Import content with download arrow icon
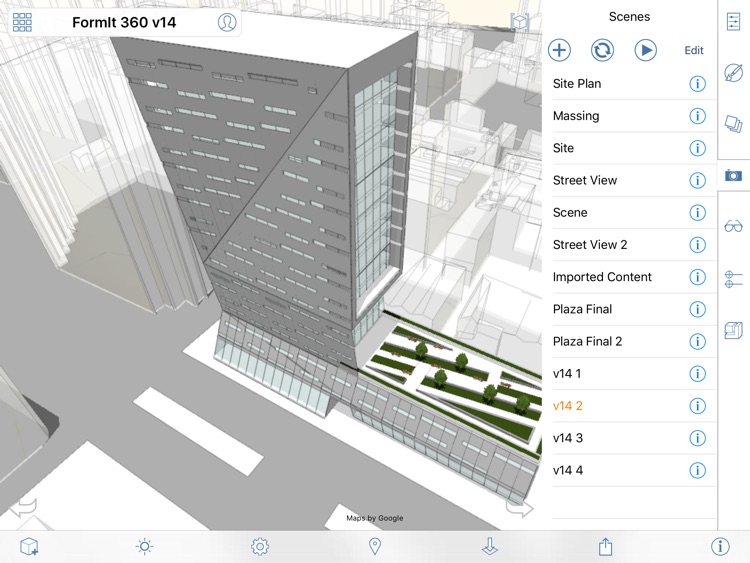This screenshot has width=750, height=563. tap(490, 546)
